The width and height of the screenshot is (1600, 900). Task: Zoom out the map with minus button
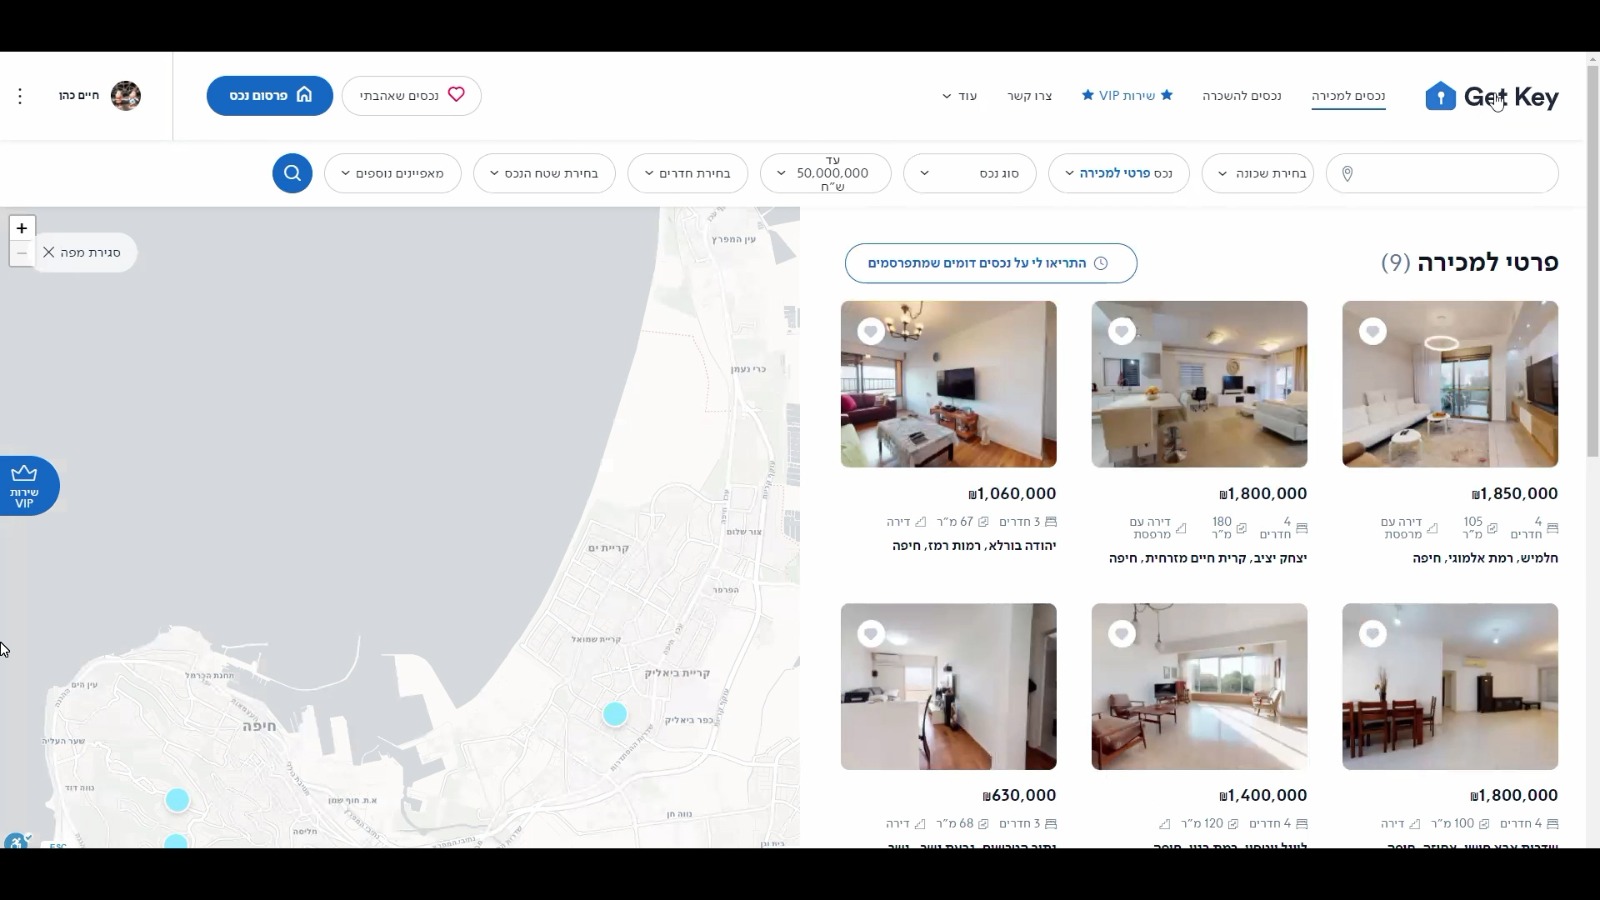click(x=22, y=253)
